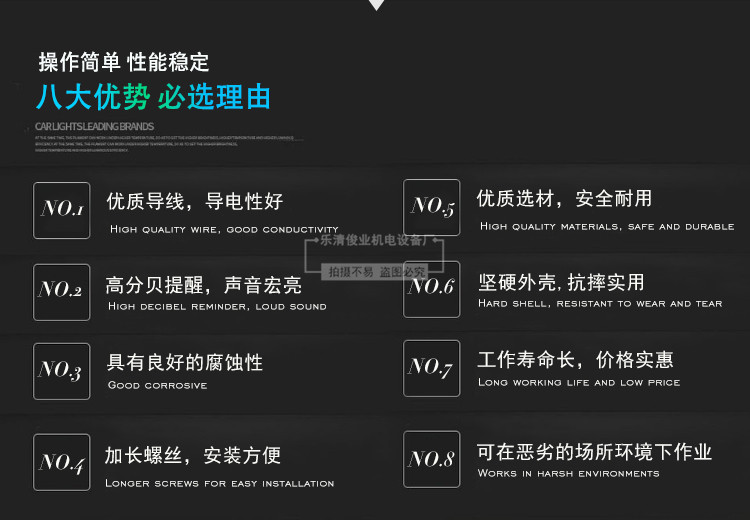This screenshot has width=750, height=520.
Task: Click 'Long working life and low price'
Action: tap(579, 382)
